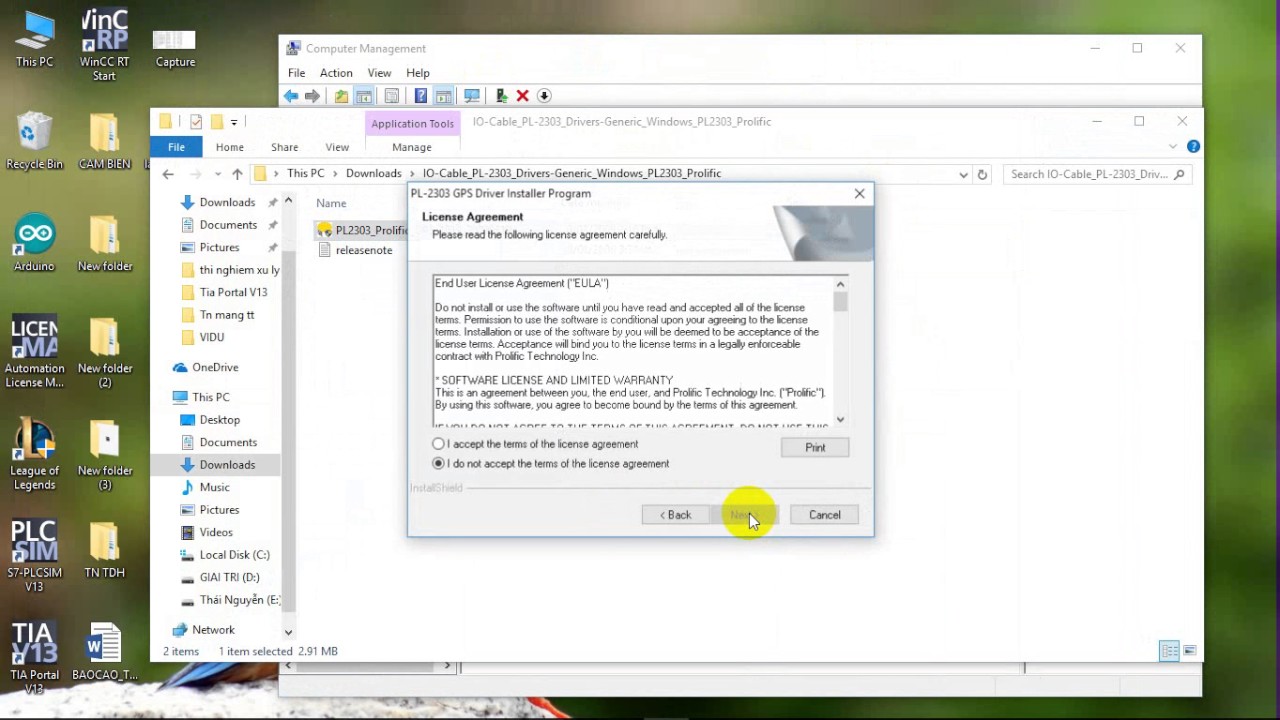Viewport: 1280px width, 720px height.
Task: Open the File menu in Computer Management
Action: click(297, 73)
